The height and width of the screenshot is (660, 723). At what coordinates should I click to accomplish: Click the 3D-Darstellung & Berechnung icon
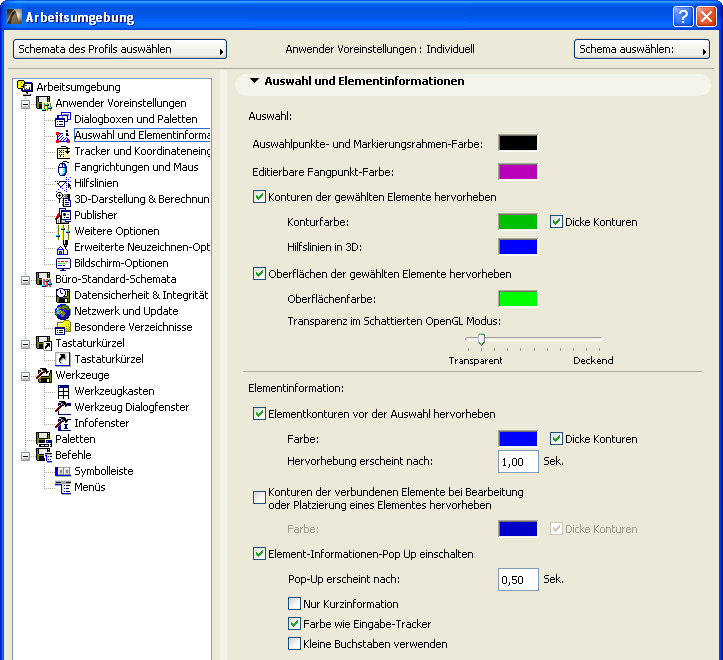[63, 199]
